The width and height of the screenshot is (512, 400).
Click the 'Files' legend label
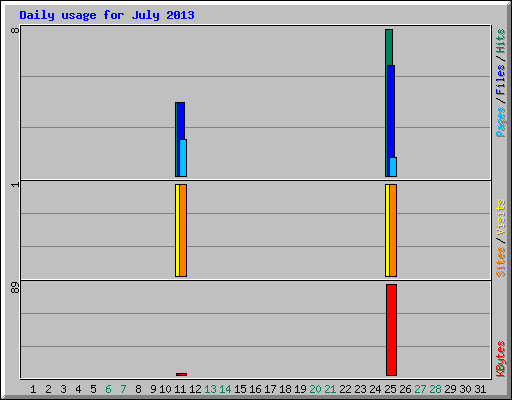pos(500,79)
